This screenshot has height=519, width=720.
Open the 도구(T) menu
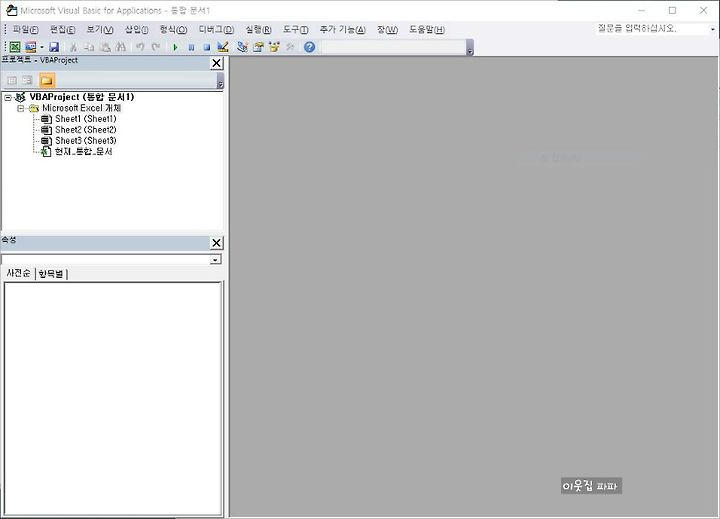pos(295,29)
